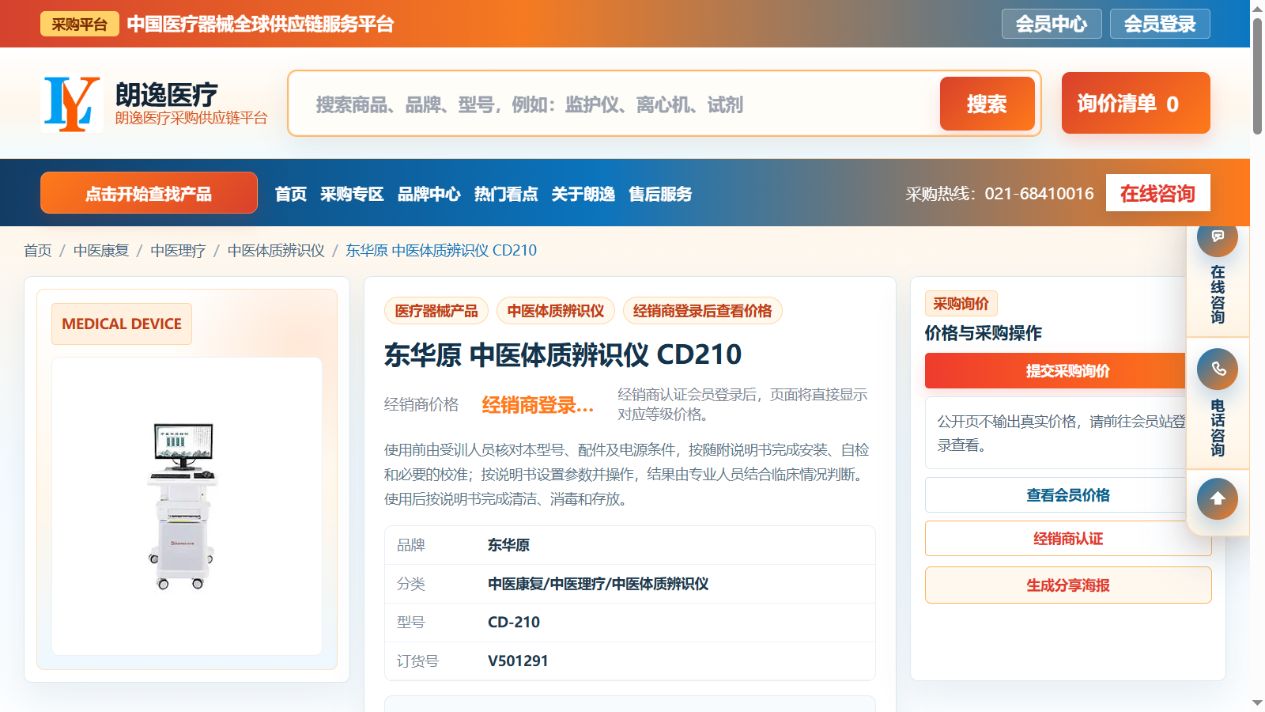Open 会员登录 in the top bar
1265x712 pixels.
click(x=1160, y=24)
